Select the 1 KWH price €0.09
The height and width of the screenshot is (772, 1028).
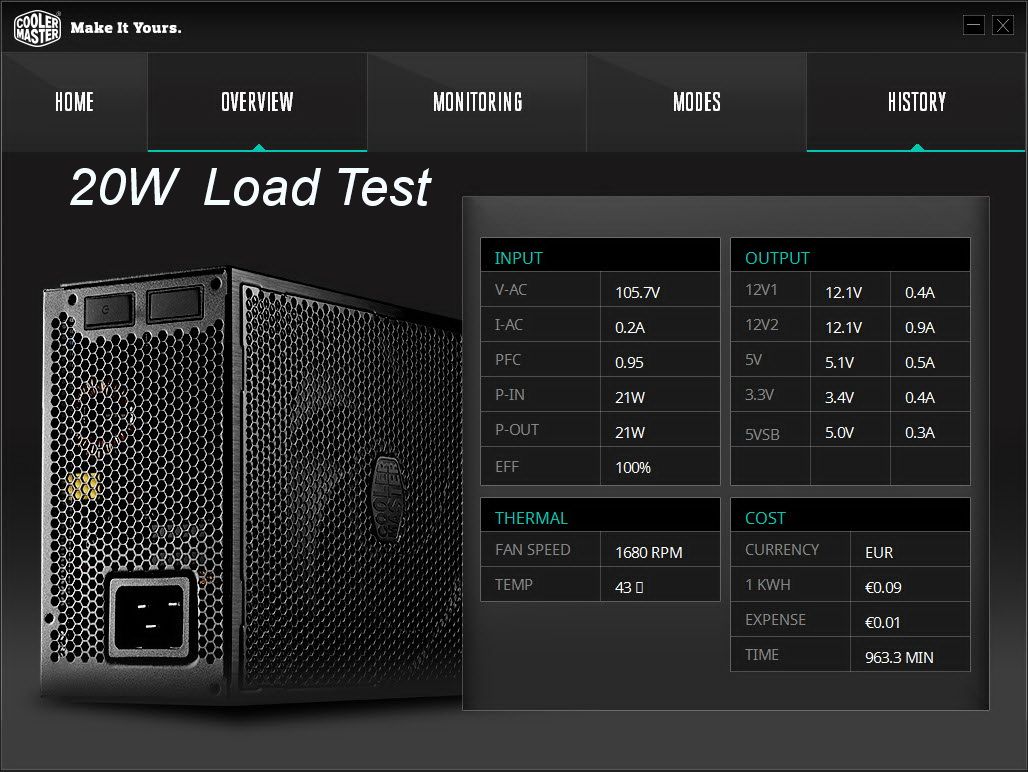pos(882,587)
